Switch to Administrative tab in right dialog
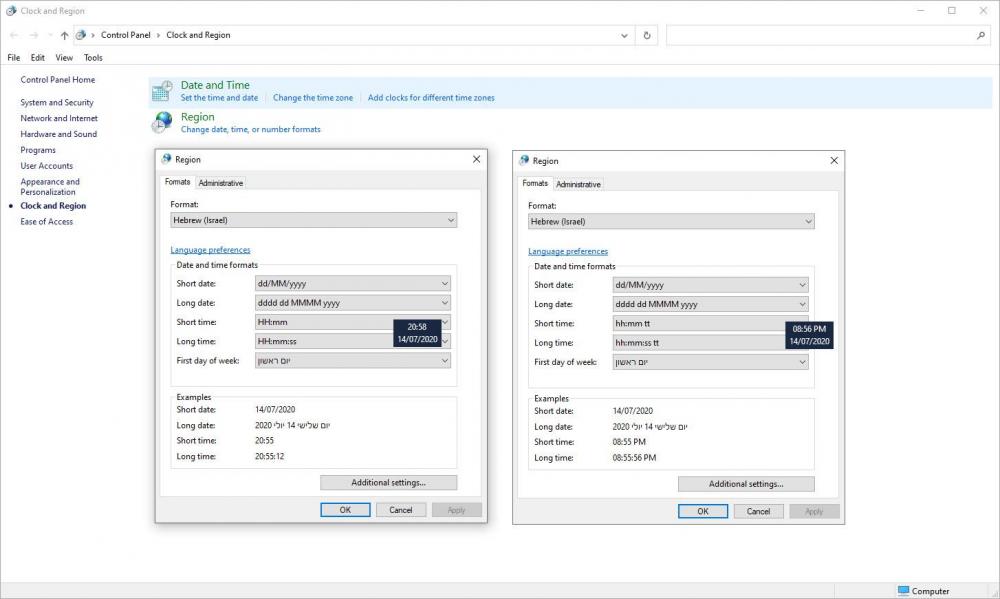This screenshot has height=599, width=1000. pos(578,184)
